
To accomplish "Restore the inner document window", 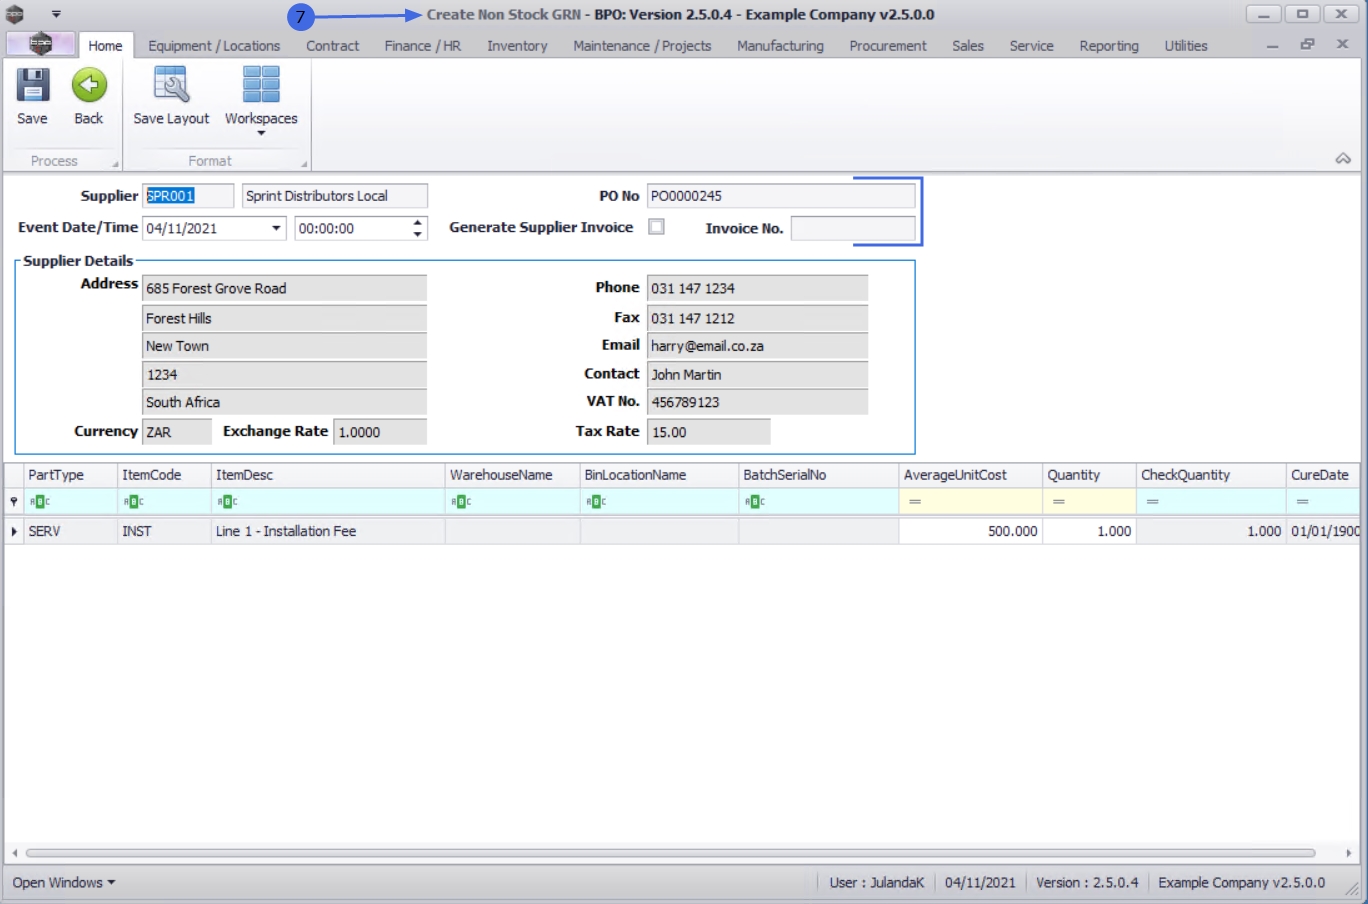I will point(1307,45).
